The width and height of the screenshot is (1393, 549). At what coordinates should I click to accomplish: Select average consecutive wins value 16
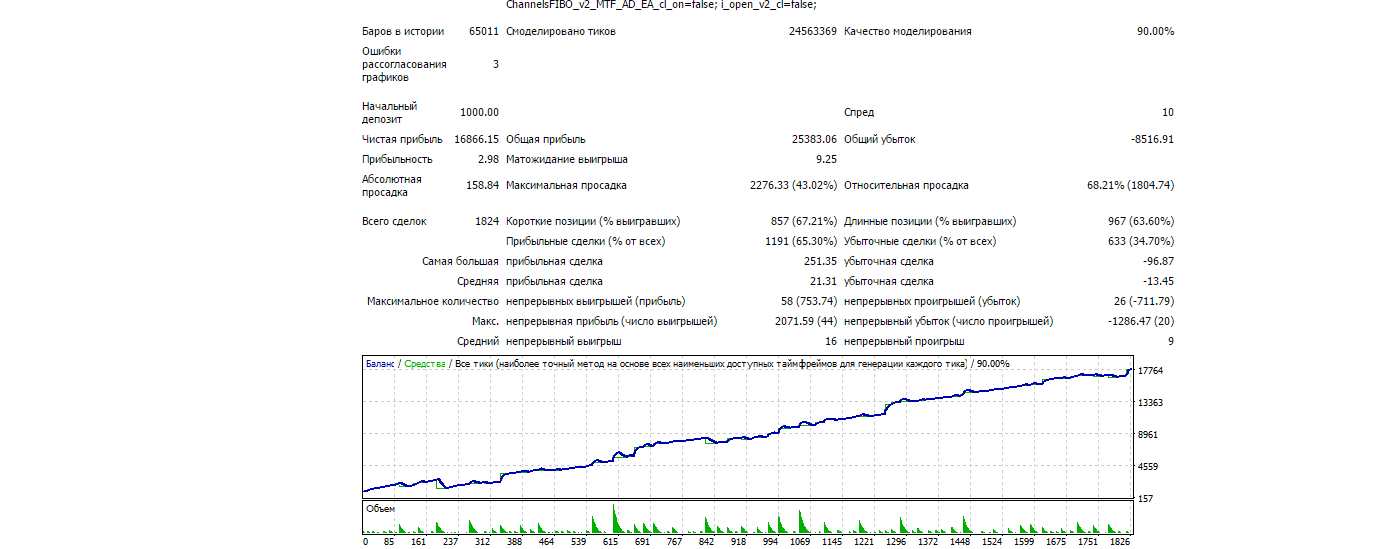point(831,341)
